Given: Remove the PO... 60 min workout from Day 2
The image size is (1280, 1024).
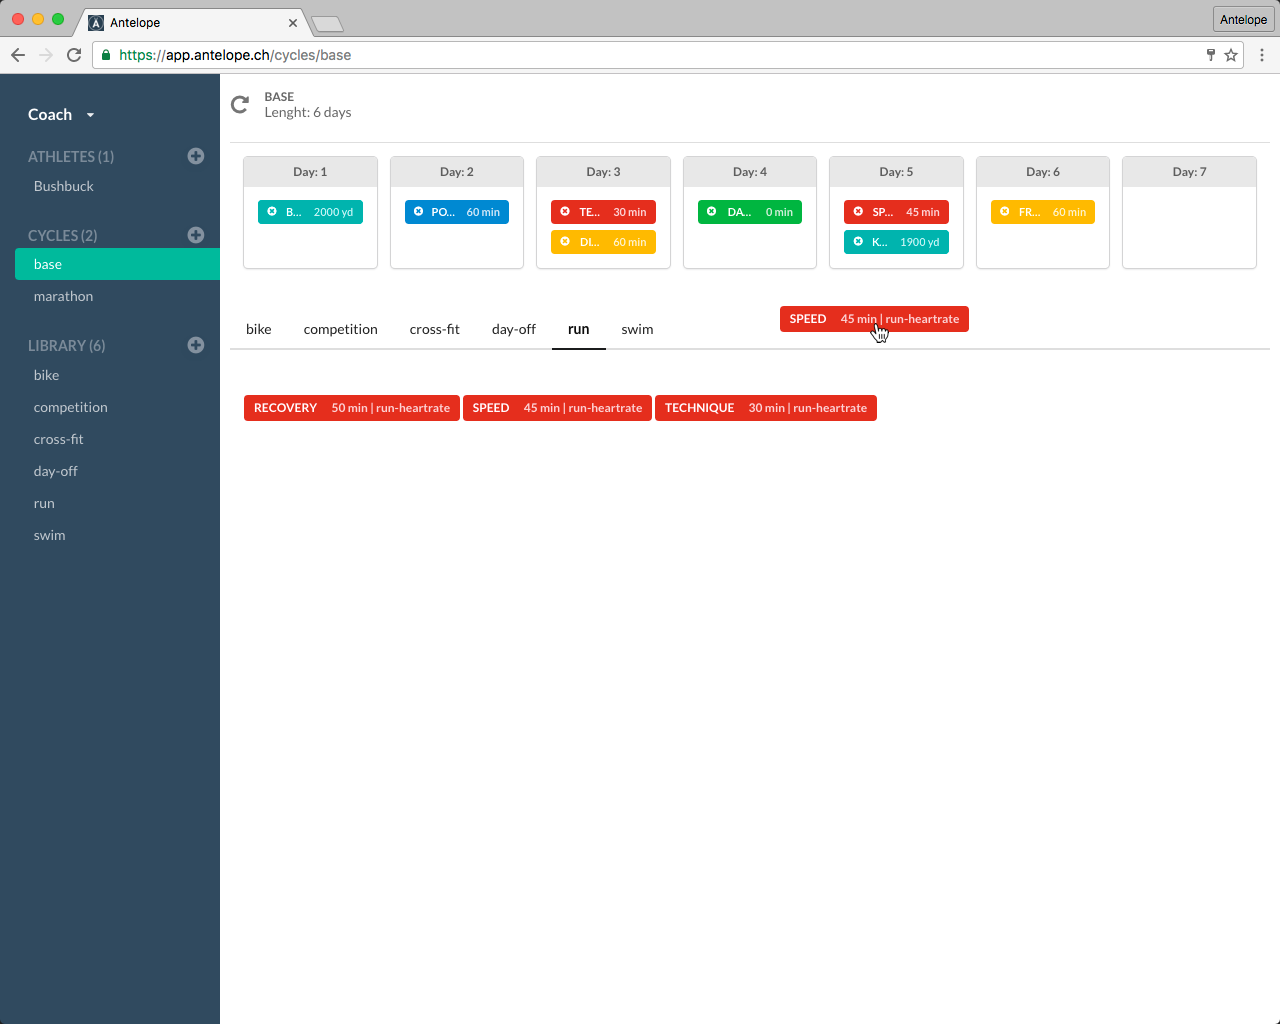Looking at the screenshot, I should pos(419,212).
